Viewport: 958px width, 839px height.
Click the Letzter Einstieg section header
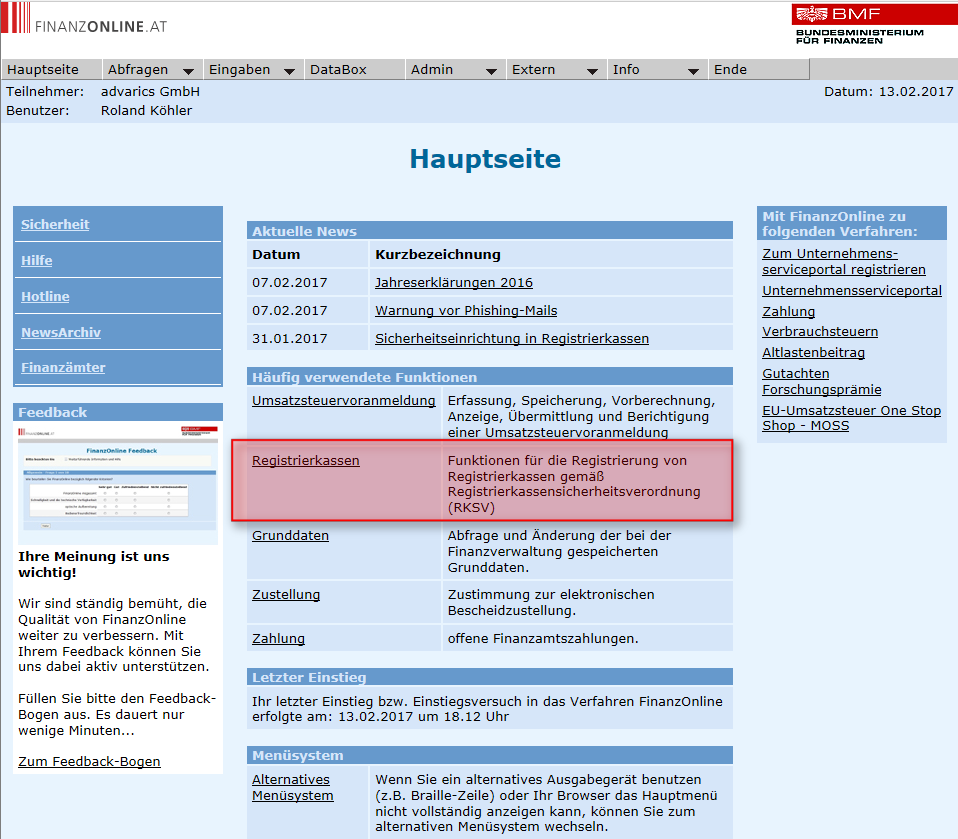pyautogui.click(x=490, y=677)
